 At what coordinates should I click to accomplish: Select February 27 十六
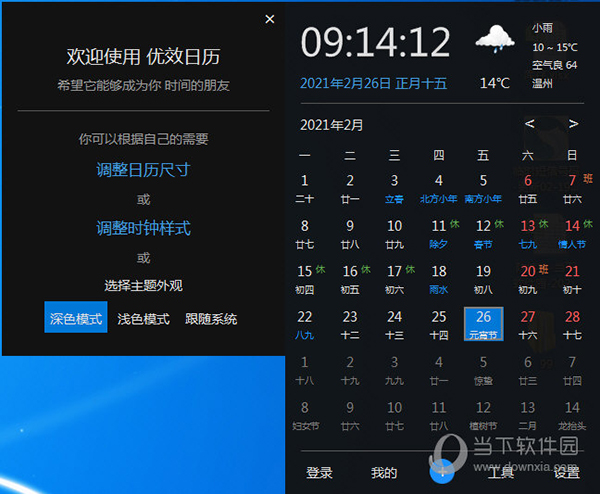[528, 325]
